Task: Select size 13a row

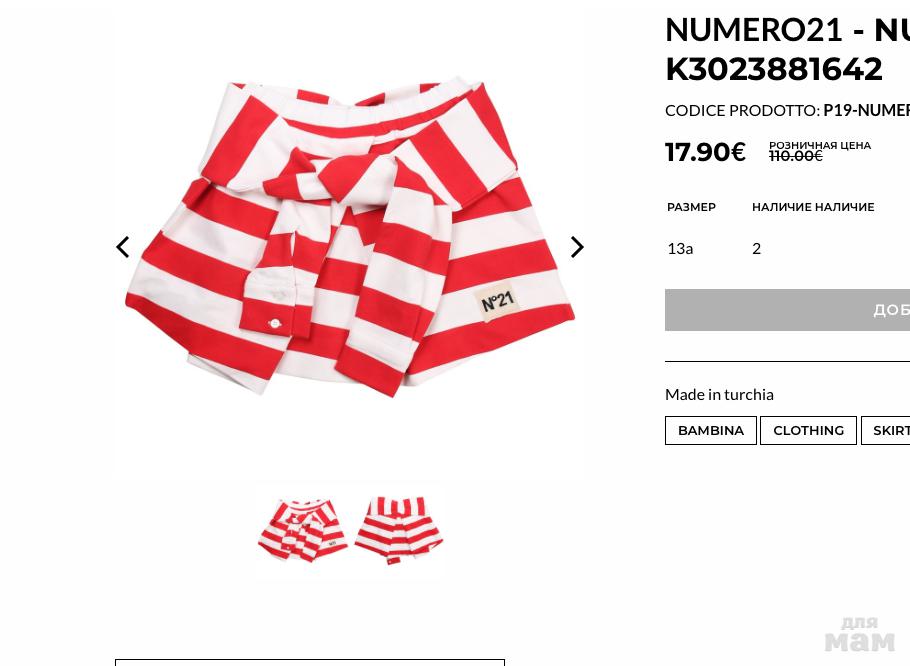Action: 788,248
